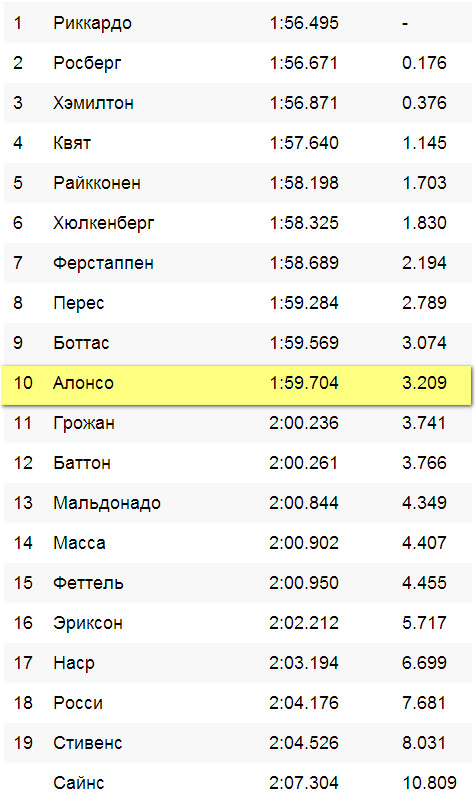Click Наср gap value 6.699
The height and width of the screenshot is (809, 475).
[424, 662]
